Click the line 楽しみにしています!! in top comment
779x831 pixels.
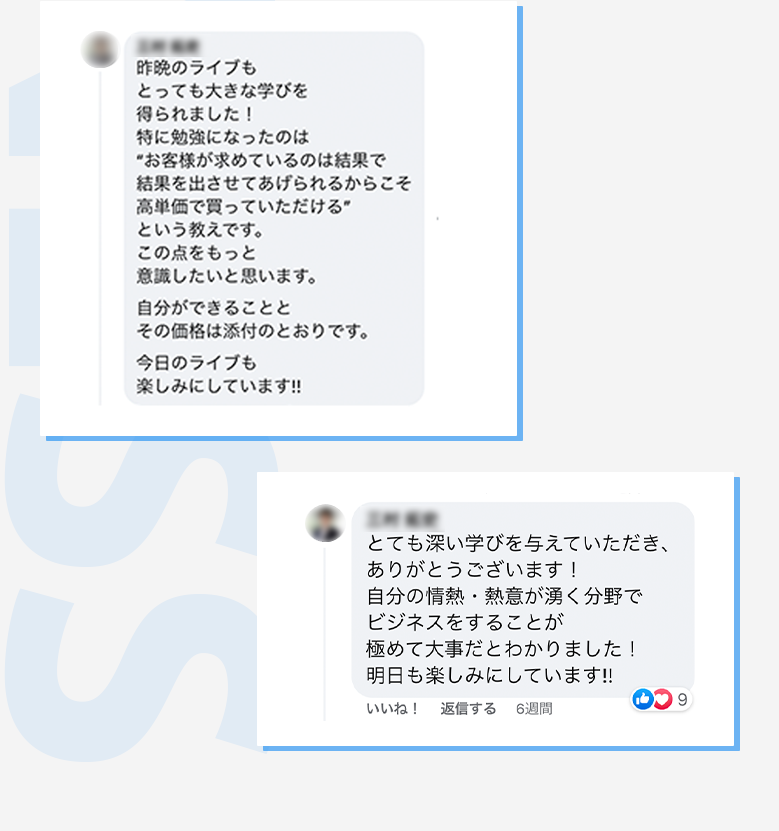(x=218, y=386)
